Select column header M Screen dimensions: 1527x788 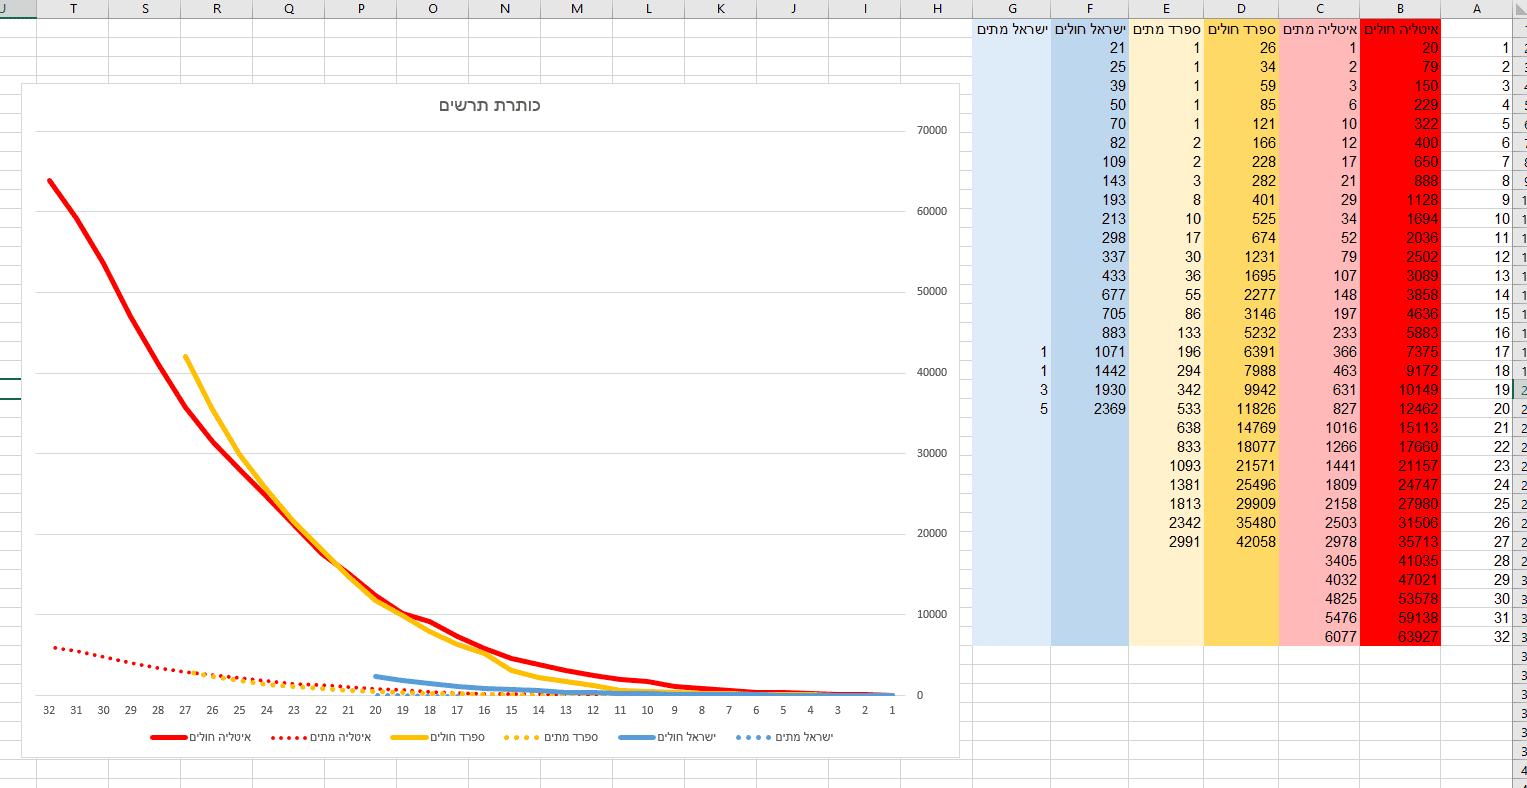click(577, 9)
